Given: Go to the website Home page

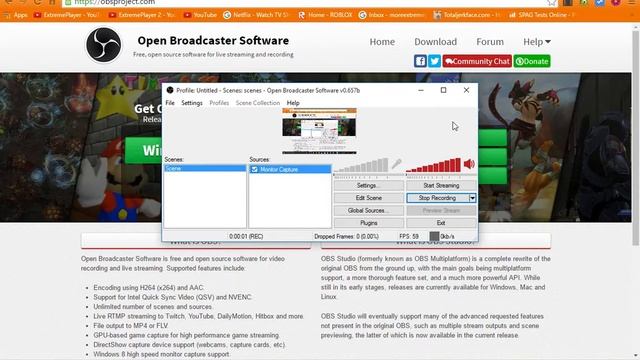Looking at the screenshot, I should pyautogui.click(x=382, y=42).
